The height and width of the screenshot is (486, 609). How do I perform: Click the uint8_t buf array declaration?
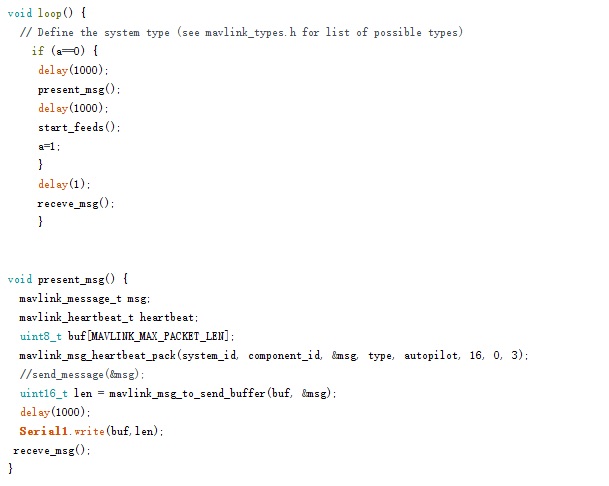click(x=127, y=336)
